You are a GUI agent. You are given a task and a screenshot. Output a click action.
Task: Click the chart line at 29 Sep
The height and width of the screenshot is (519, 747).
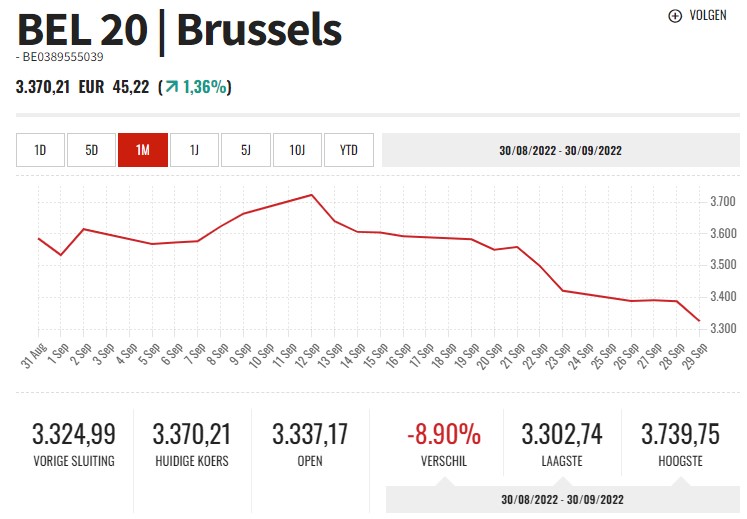pos(699,321)
